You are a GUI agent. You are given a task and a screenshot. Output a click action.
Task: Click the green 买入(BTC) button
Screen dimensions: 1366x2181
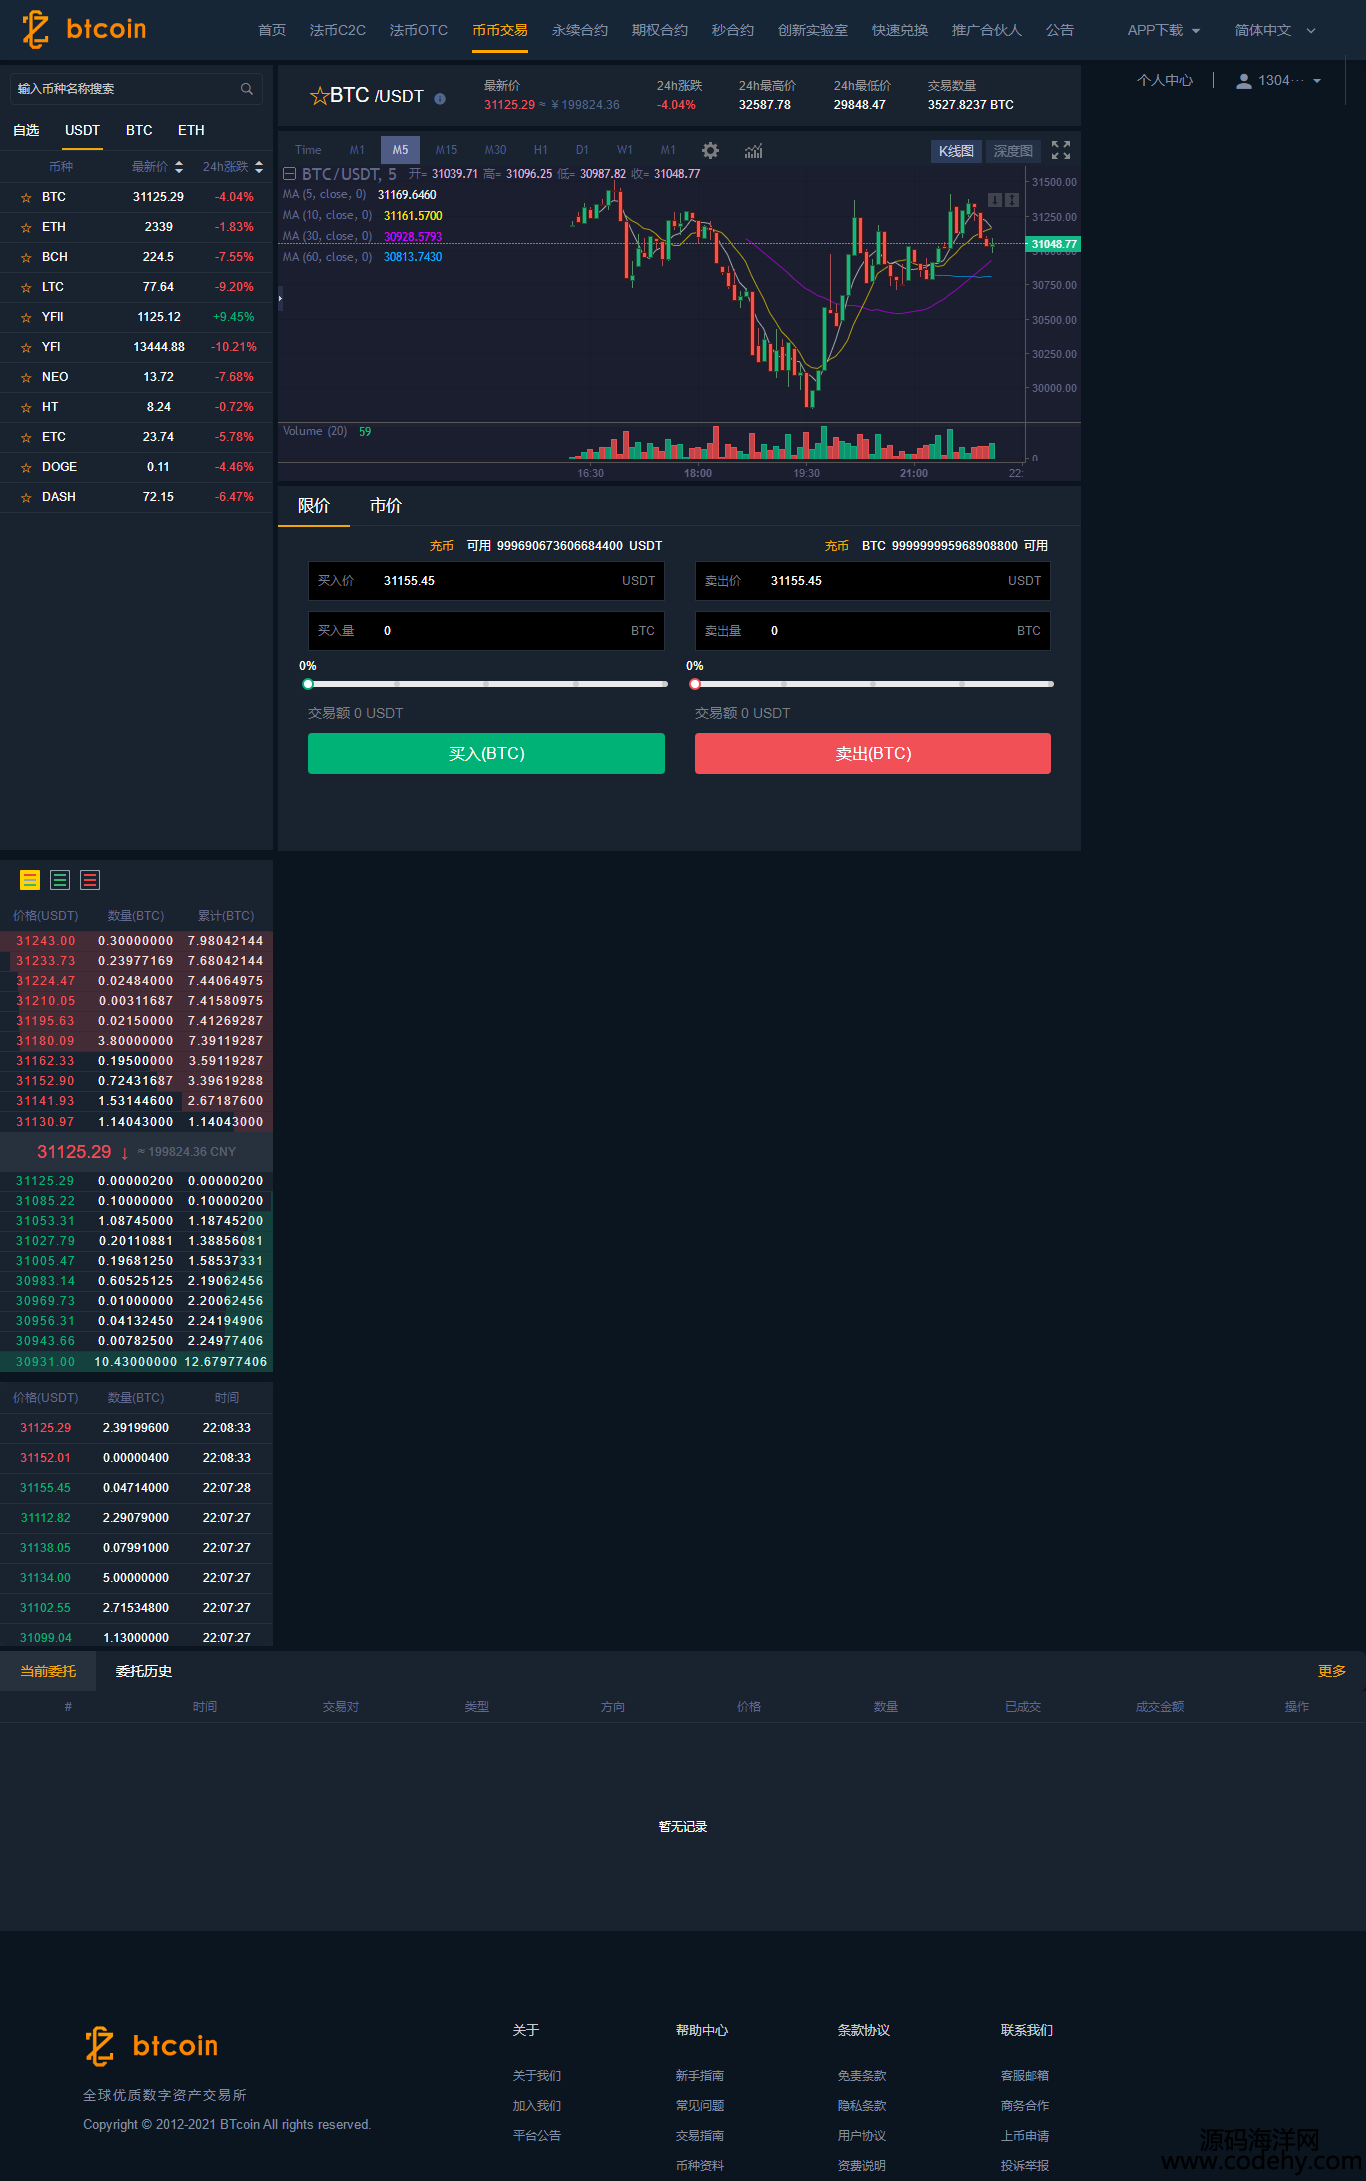tap(486, 753)
